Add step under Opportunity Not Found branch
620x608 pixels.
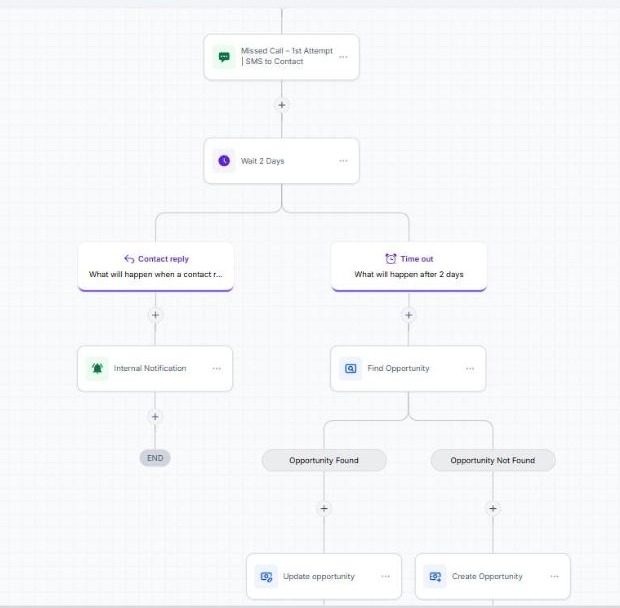click(493, 508)
